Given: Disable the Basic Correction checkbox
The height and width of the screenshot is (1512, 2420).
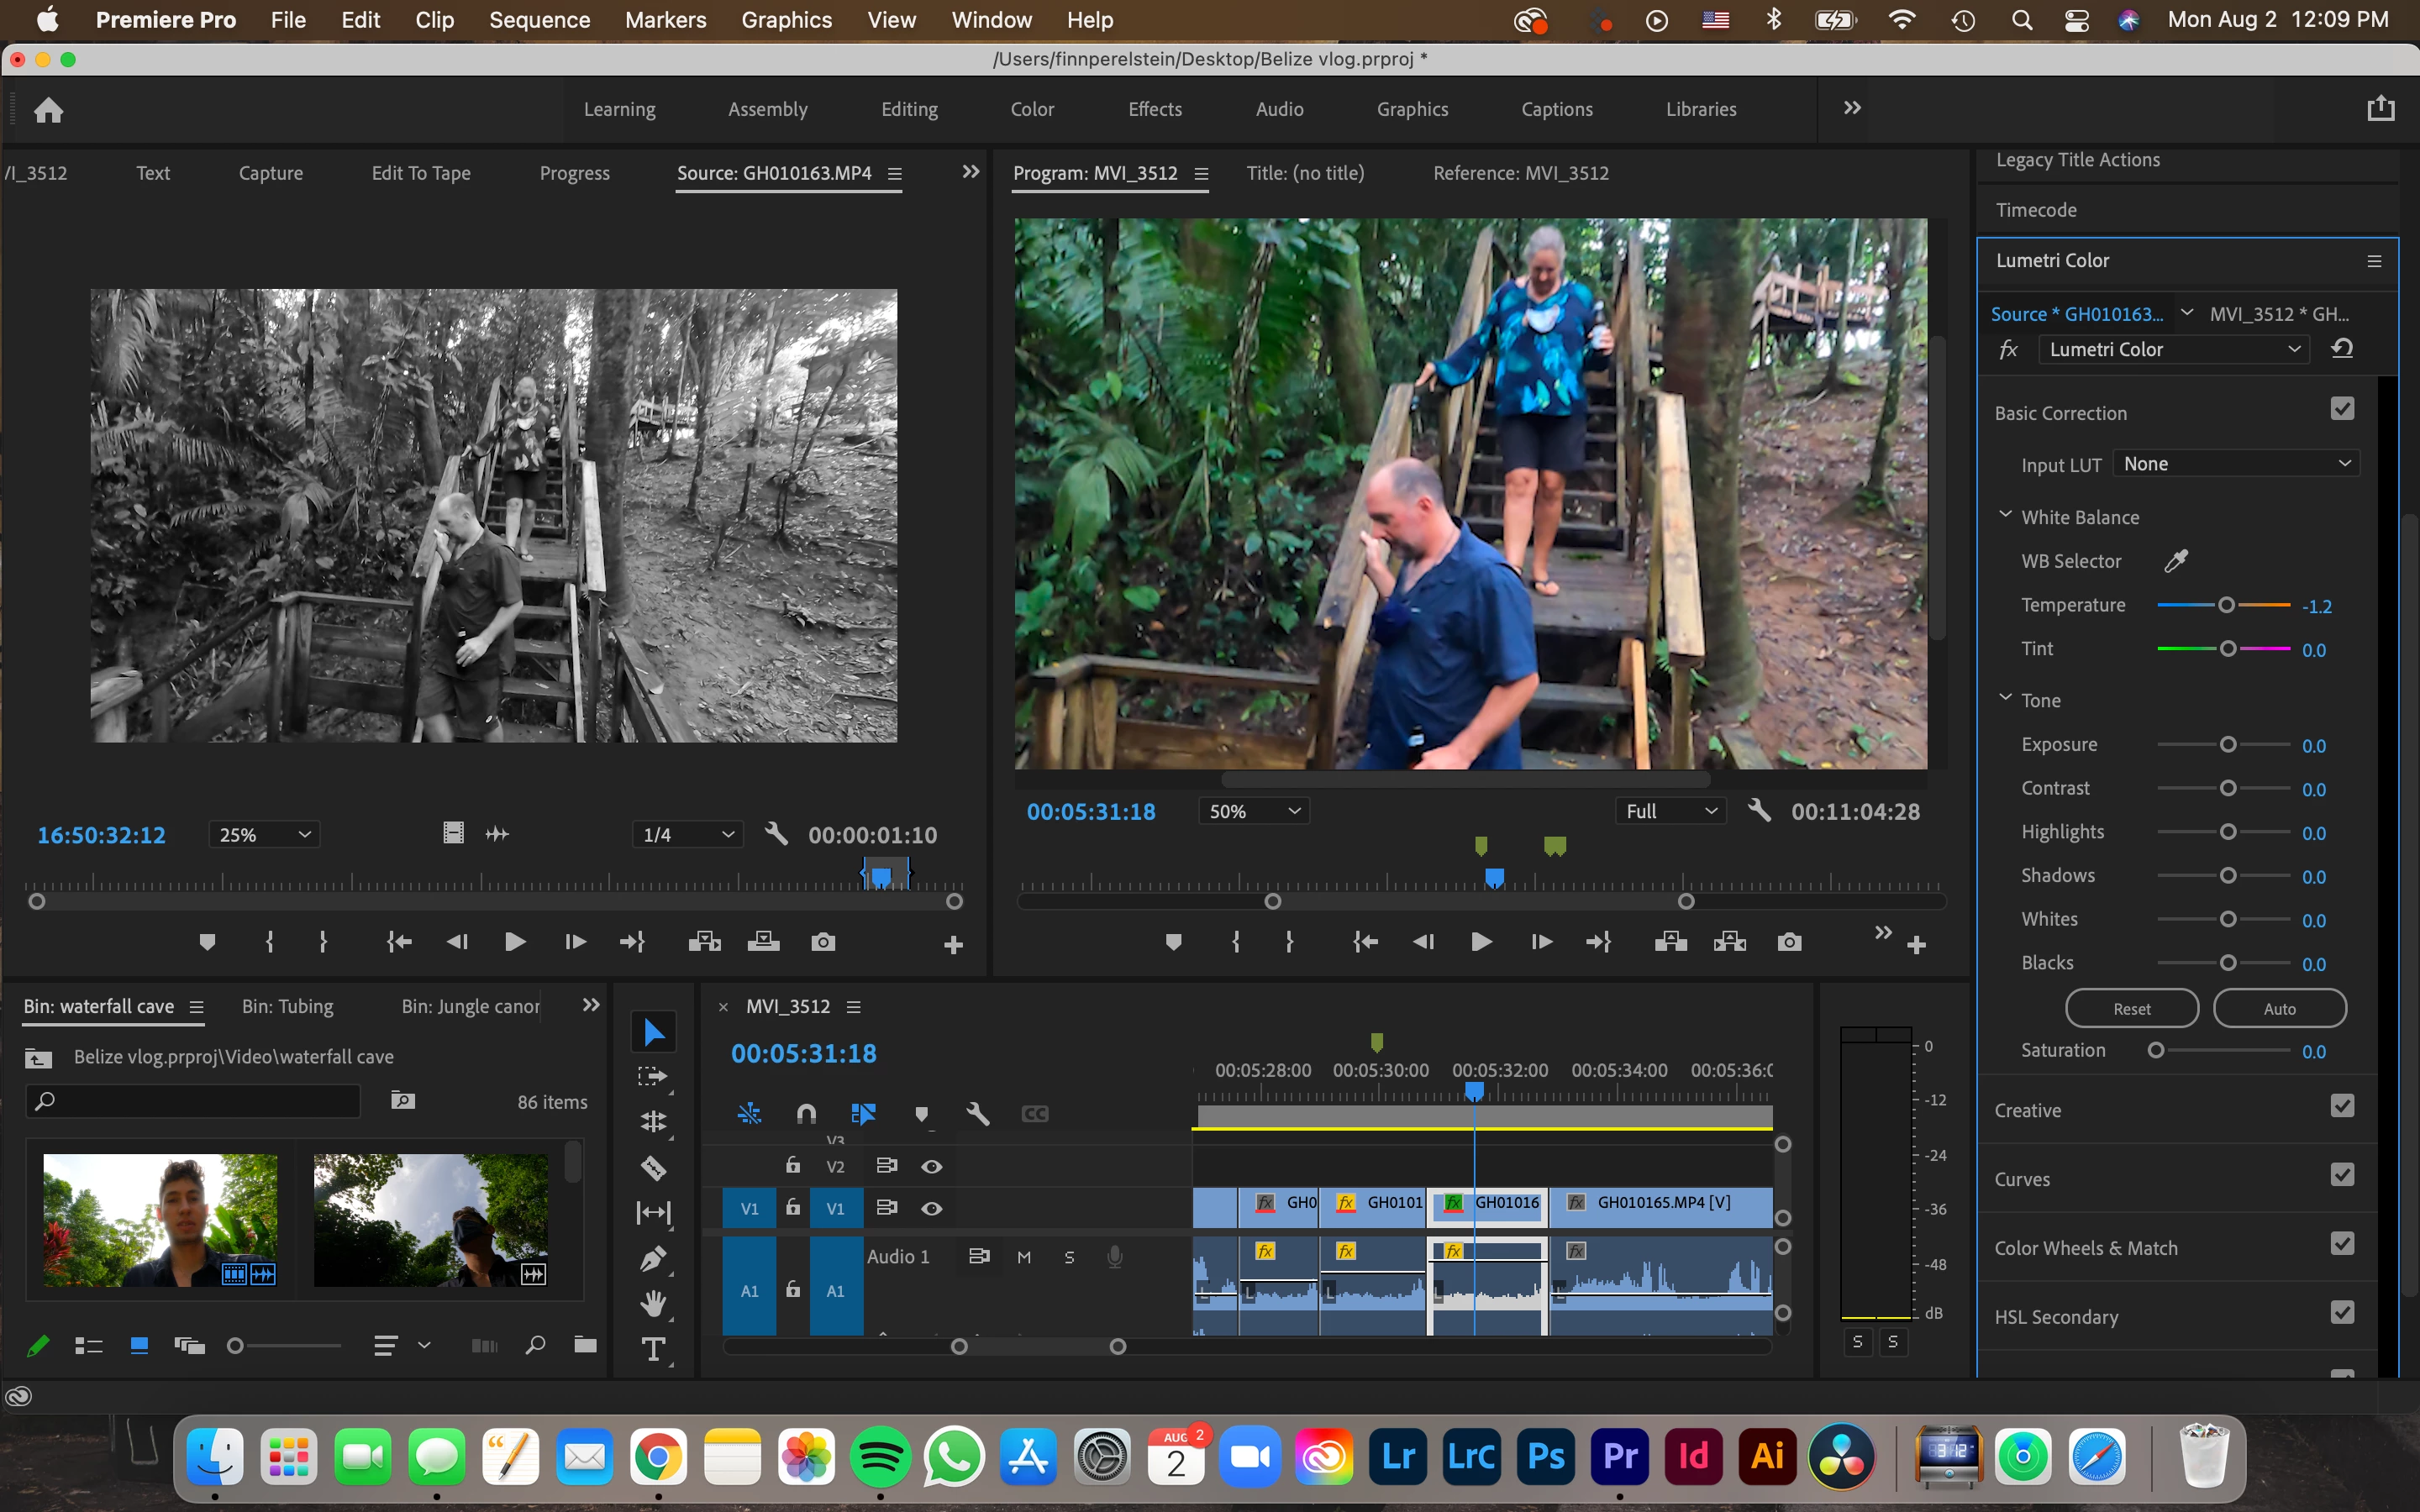Looking at the screenshot, I should pyautogui.click(x=2342, y=409).
